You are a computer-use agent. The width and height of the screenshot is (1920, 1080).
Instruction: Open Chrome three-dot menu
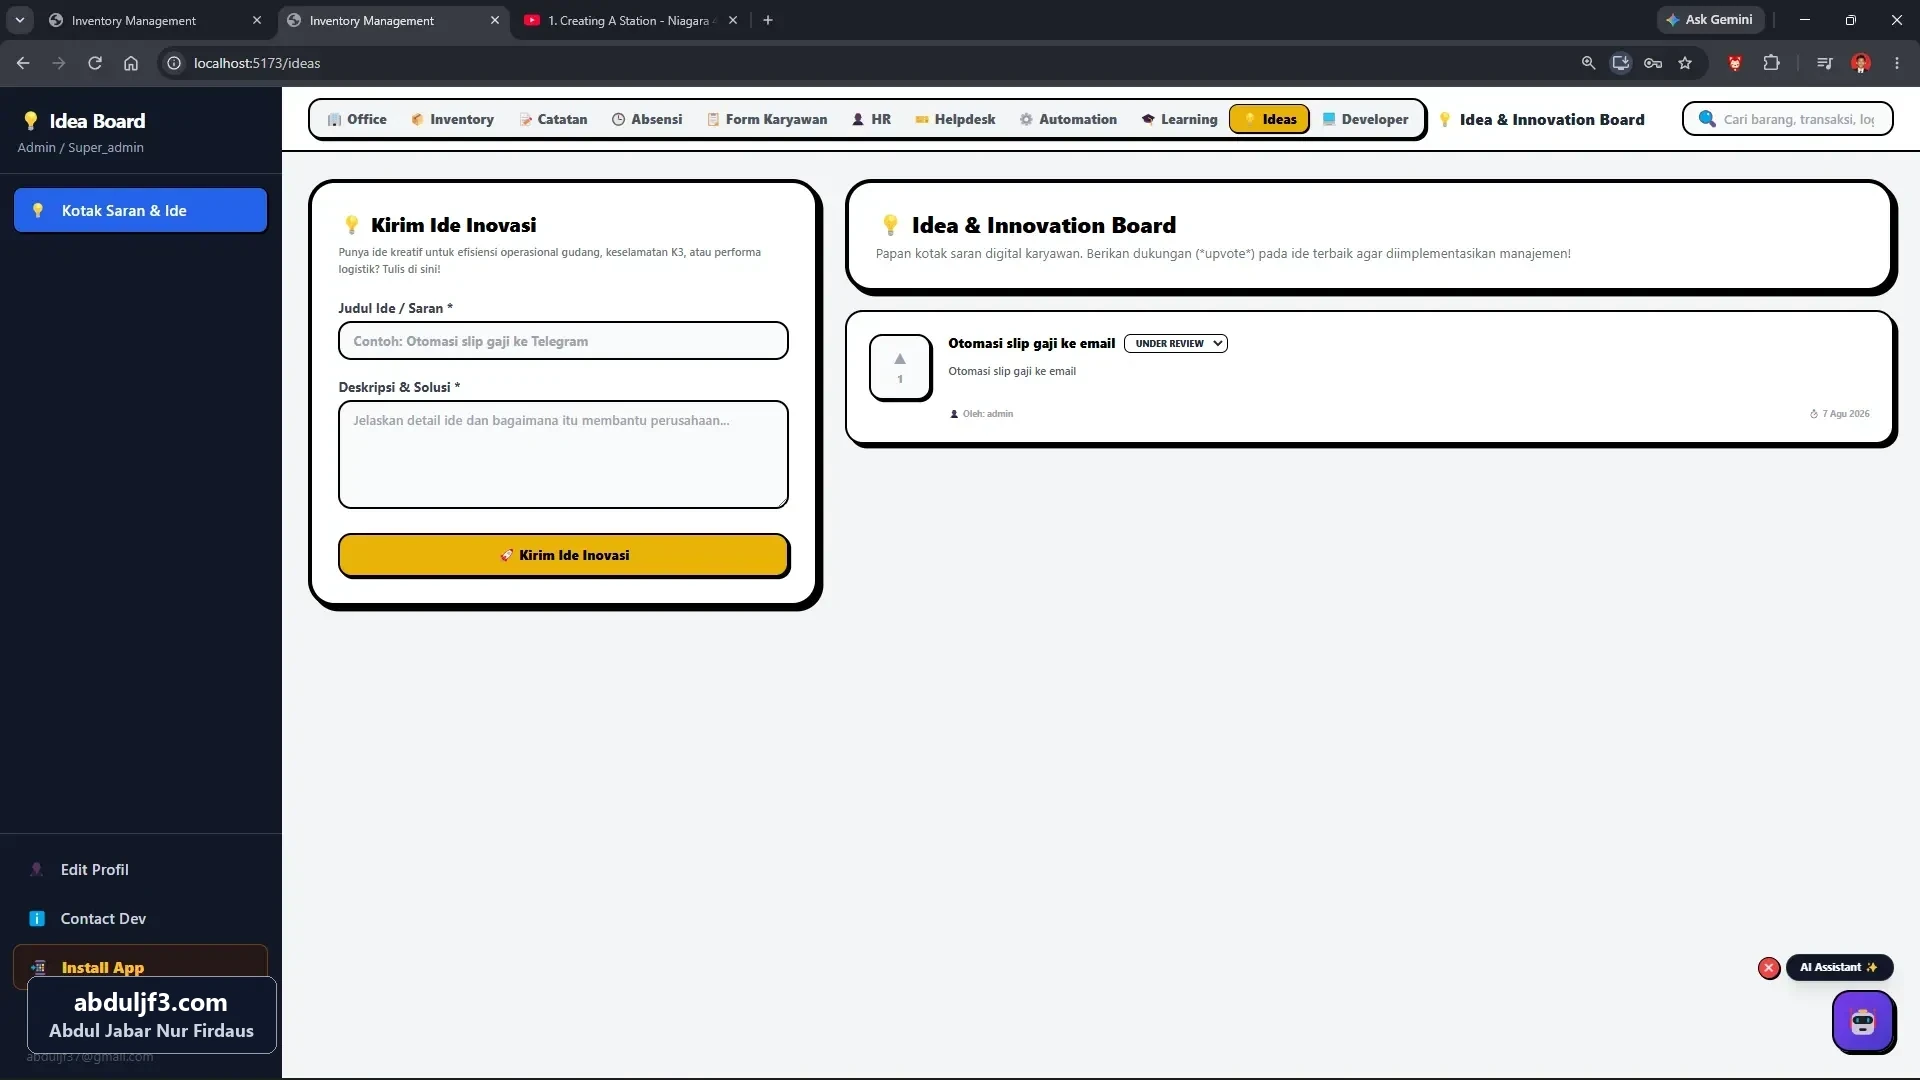click(x=1897, y=63)
